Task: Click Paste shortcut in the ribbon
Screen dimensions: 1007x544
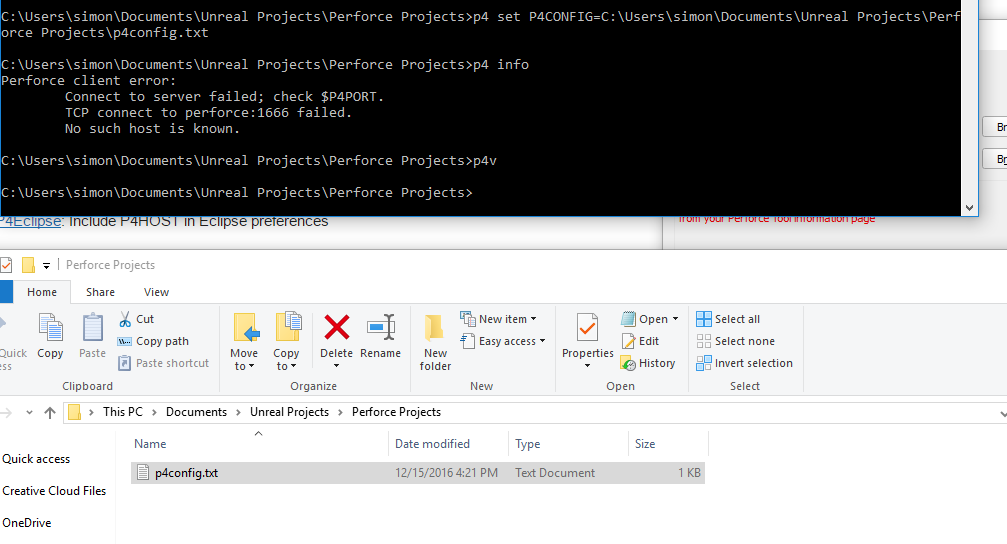Action: click(x=164, y=363)
